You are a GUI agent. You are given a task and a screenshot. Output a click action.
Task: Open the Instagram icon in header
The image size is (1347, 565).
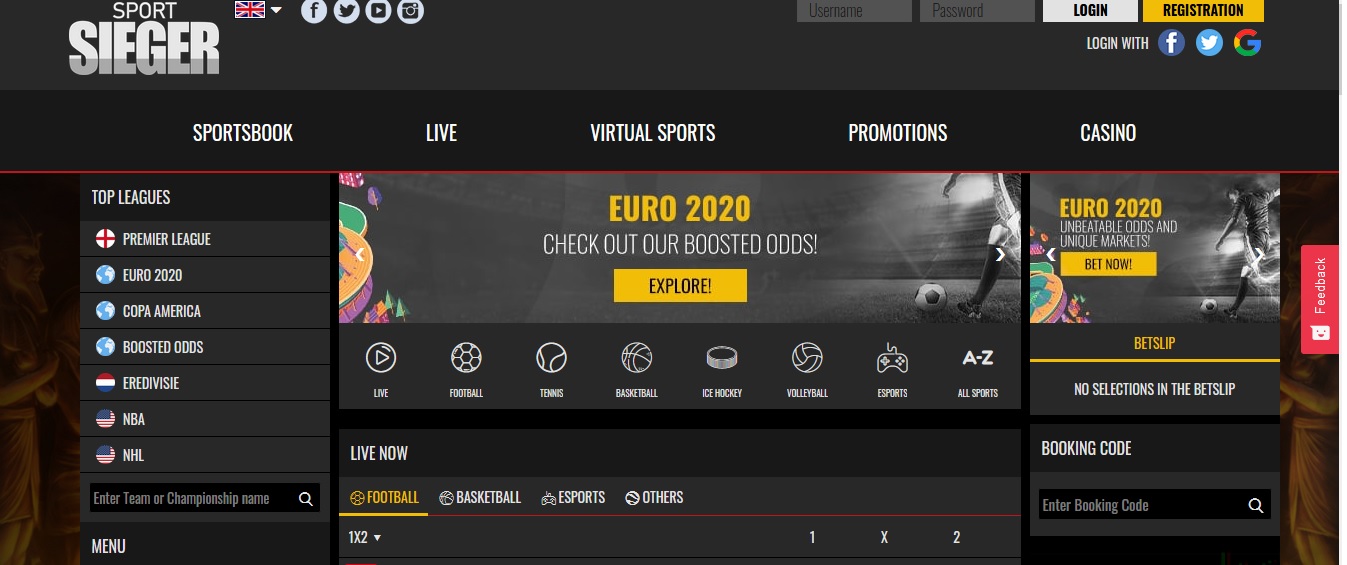pos(410,11)
